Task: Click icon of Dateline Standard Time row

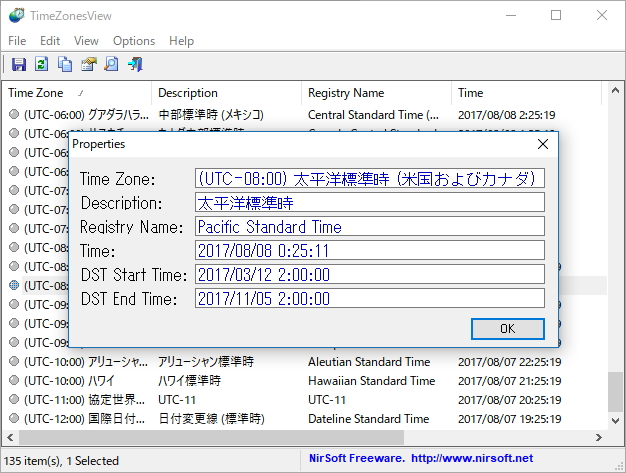Action: (14, 418)
